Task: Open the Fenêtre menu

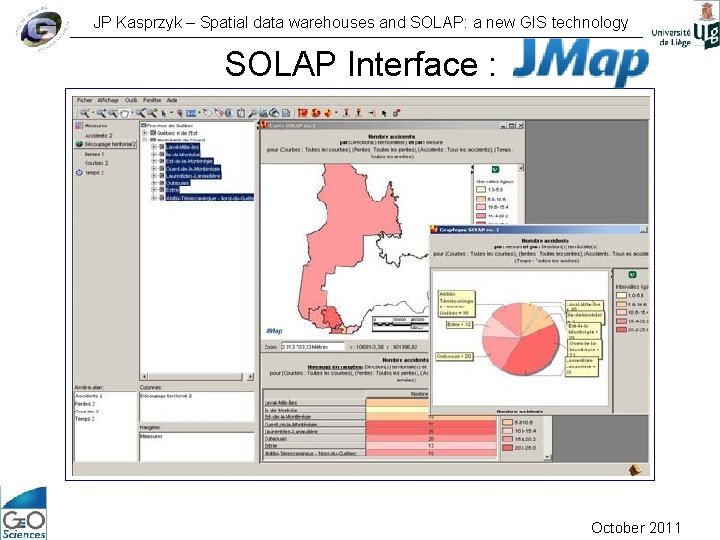Action: (152, 100)
